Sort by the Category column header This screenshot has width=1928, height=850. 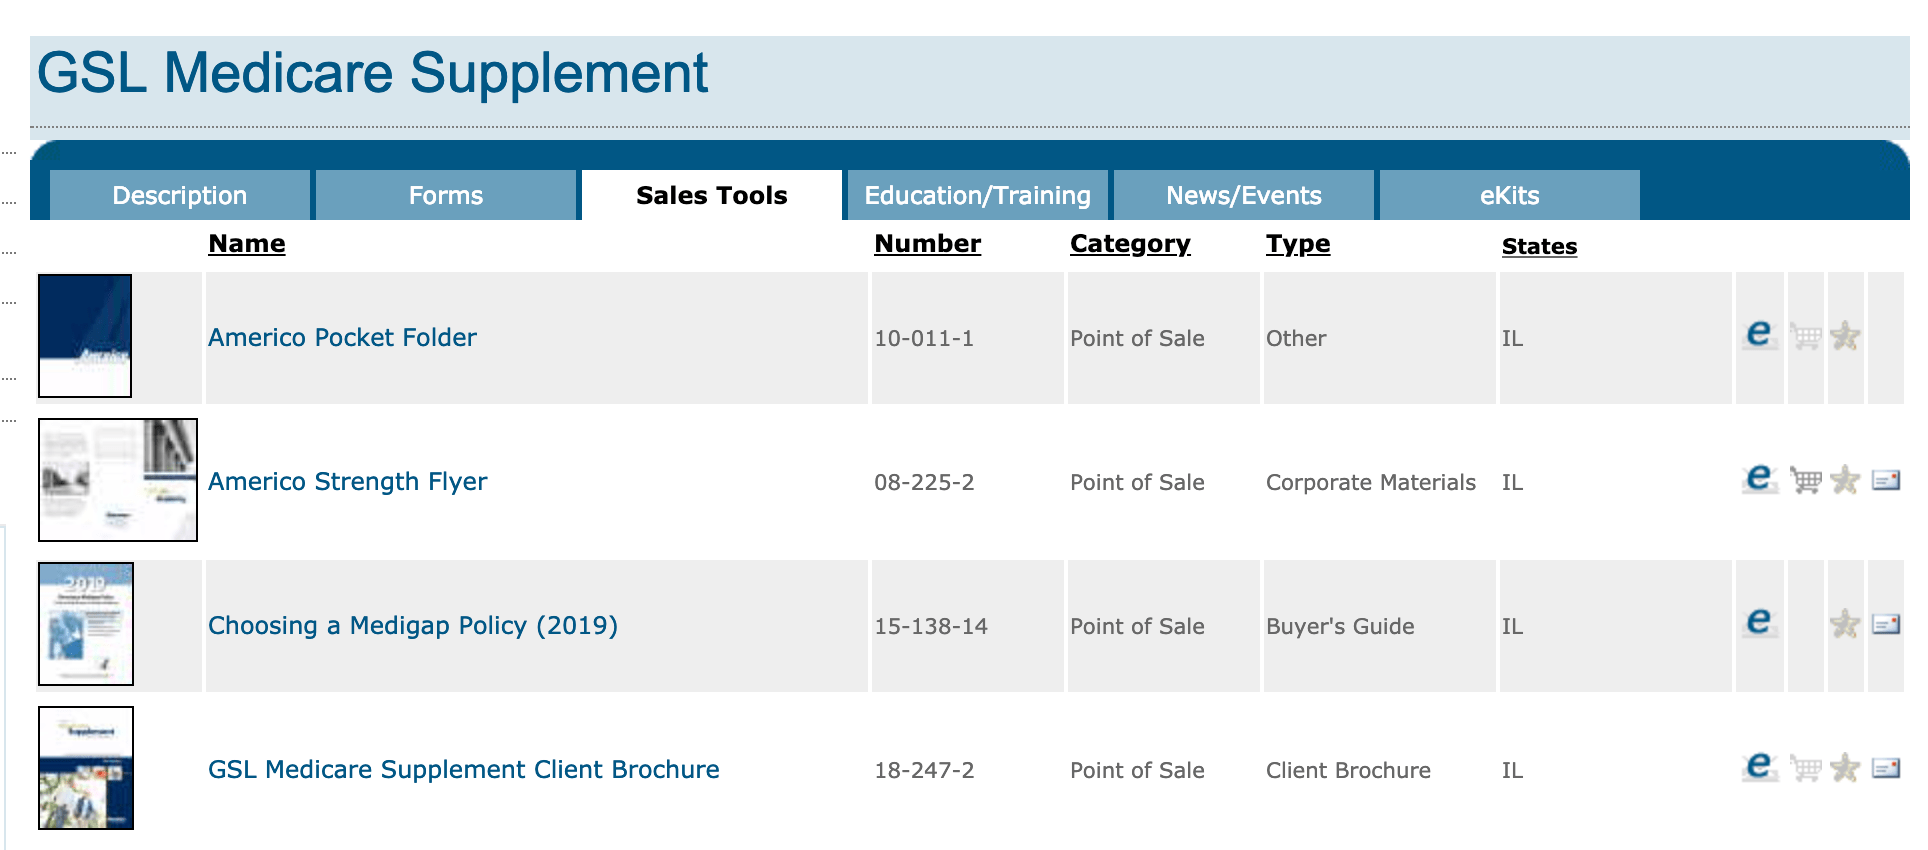tap(1130, 244)
